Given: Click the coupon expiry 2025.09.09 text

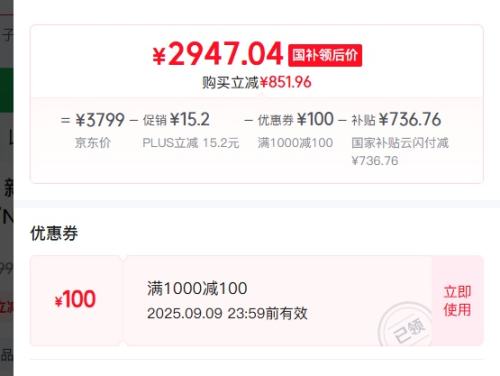Looking at the screenshot, I should click(227, 313).
